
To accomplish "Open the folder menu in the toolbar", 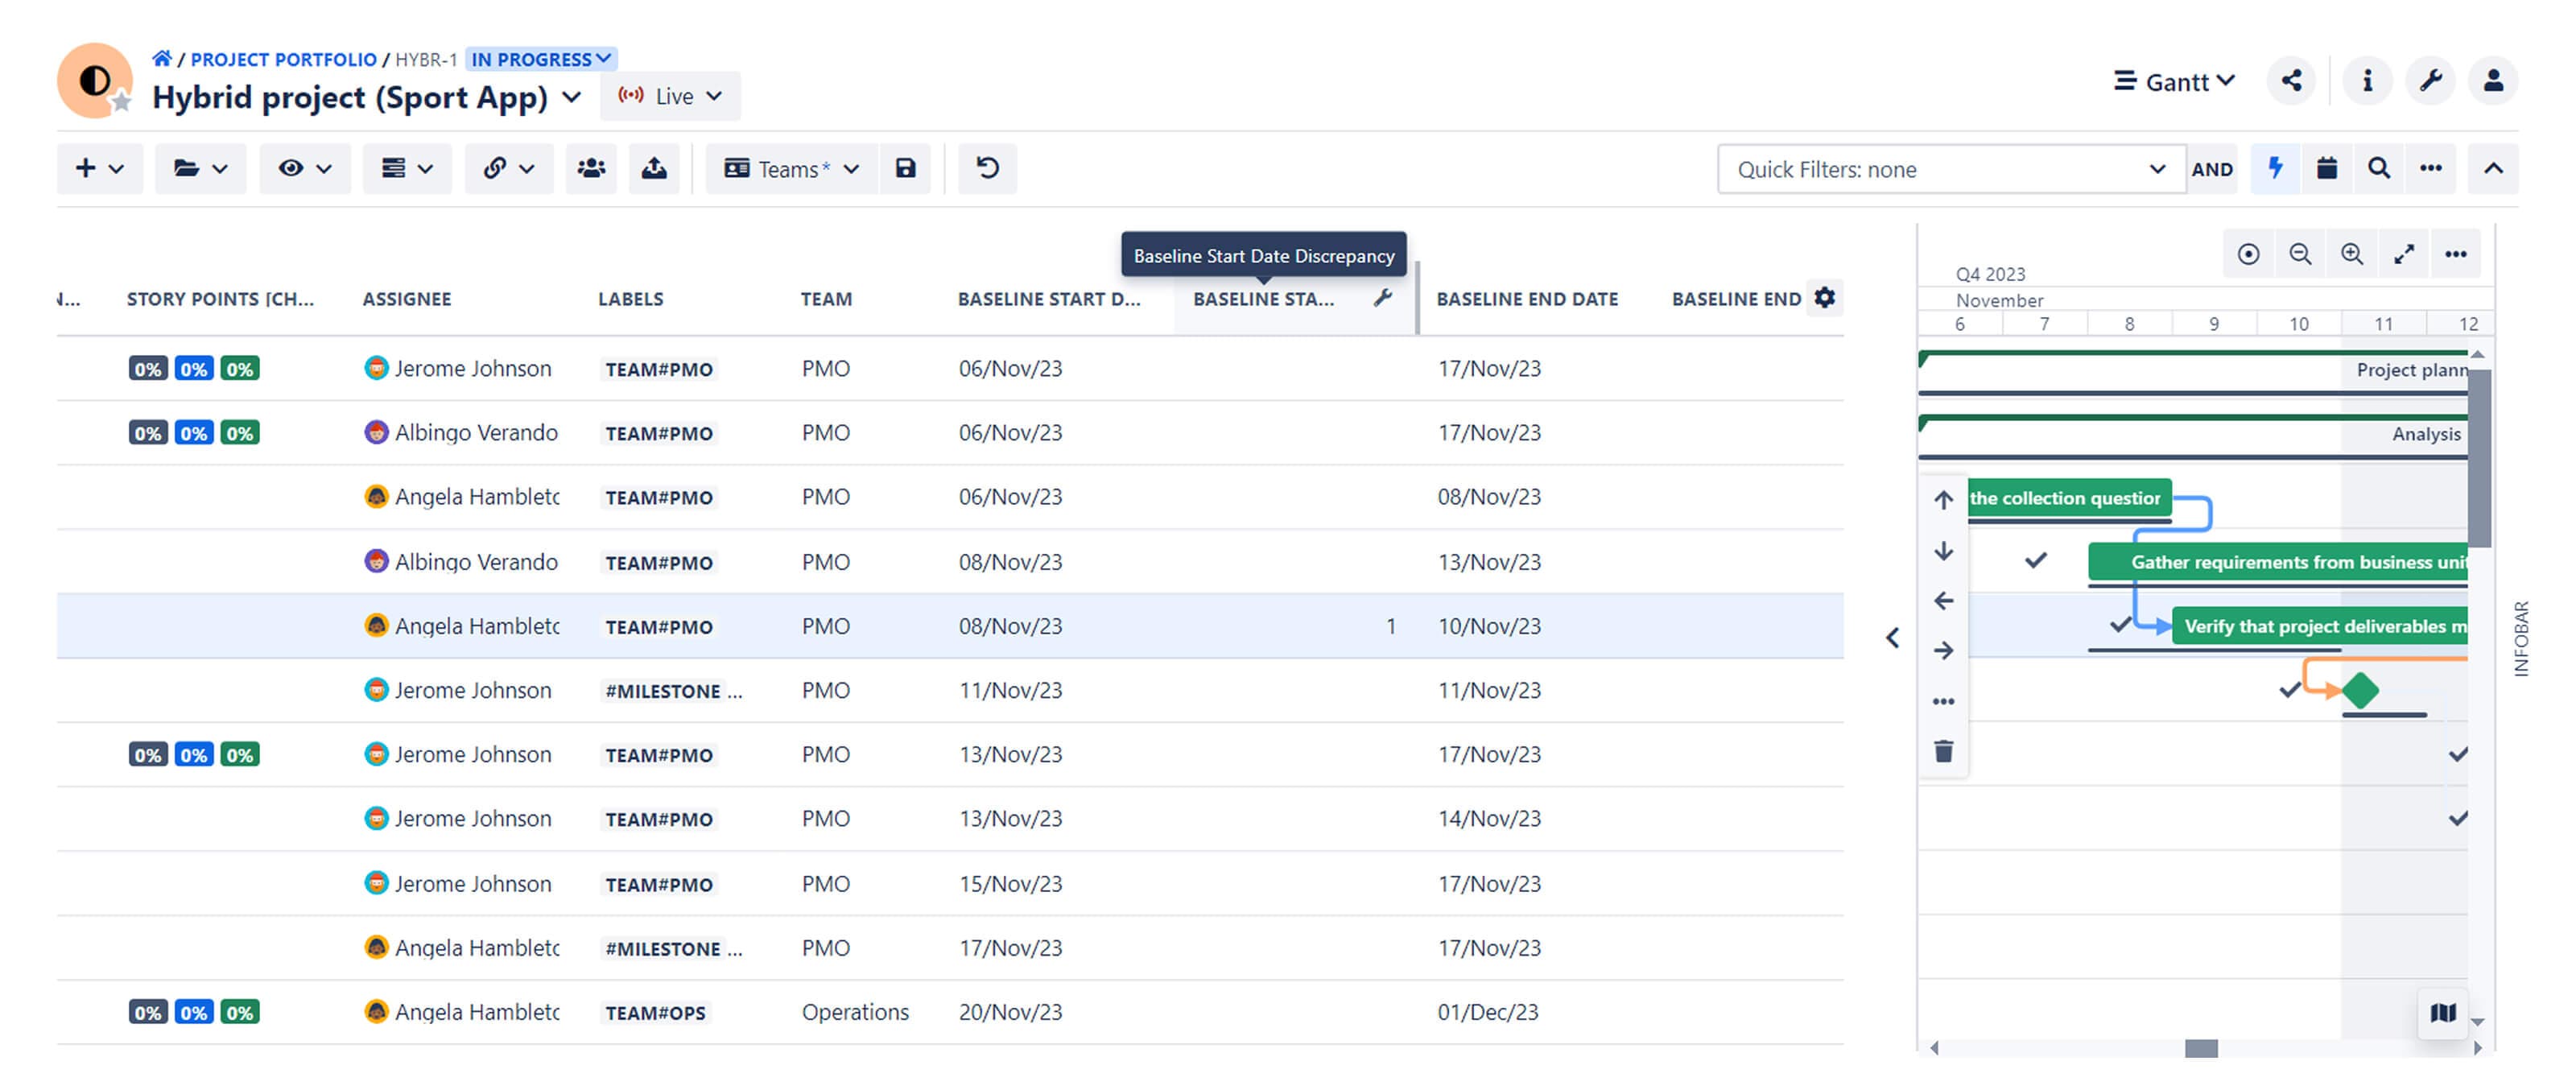I will (200, 169).
